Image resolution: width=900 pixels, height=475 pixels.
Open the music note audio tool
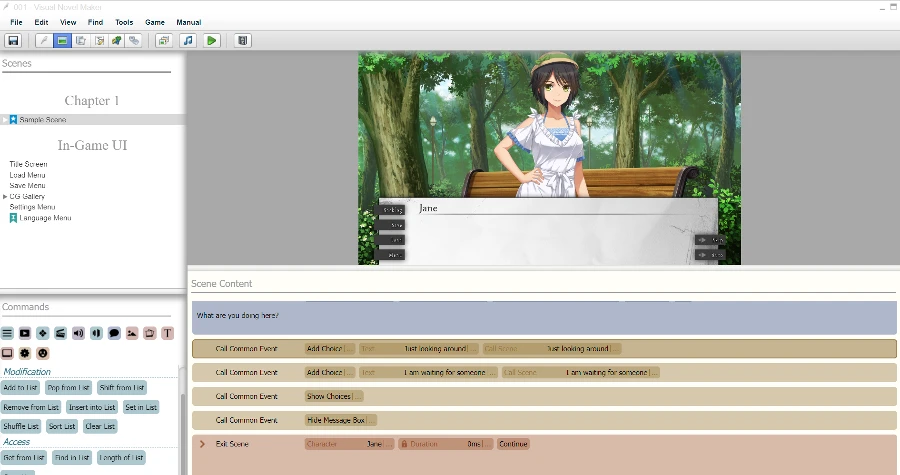[188, 41]
